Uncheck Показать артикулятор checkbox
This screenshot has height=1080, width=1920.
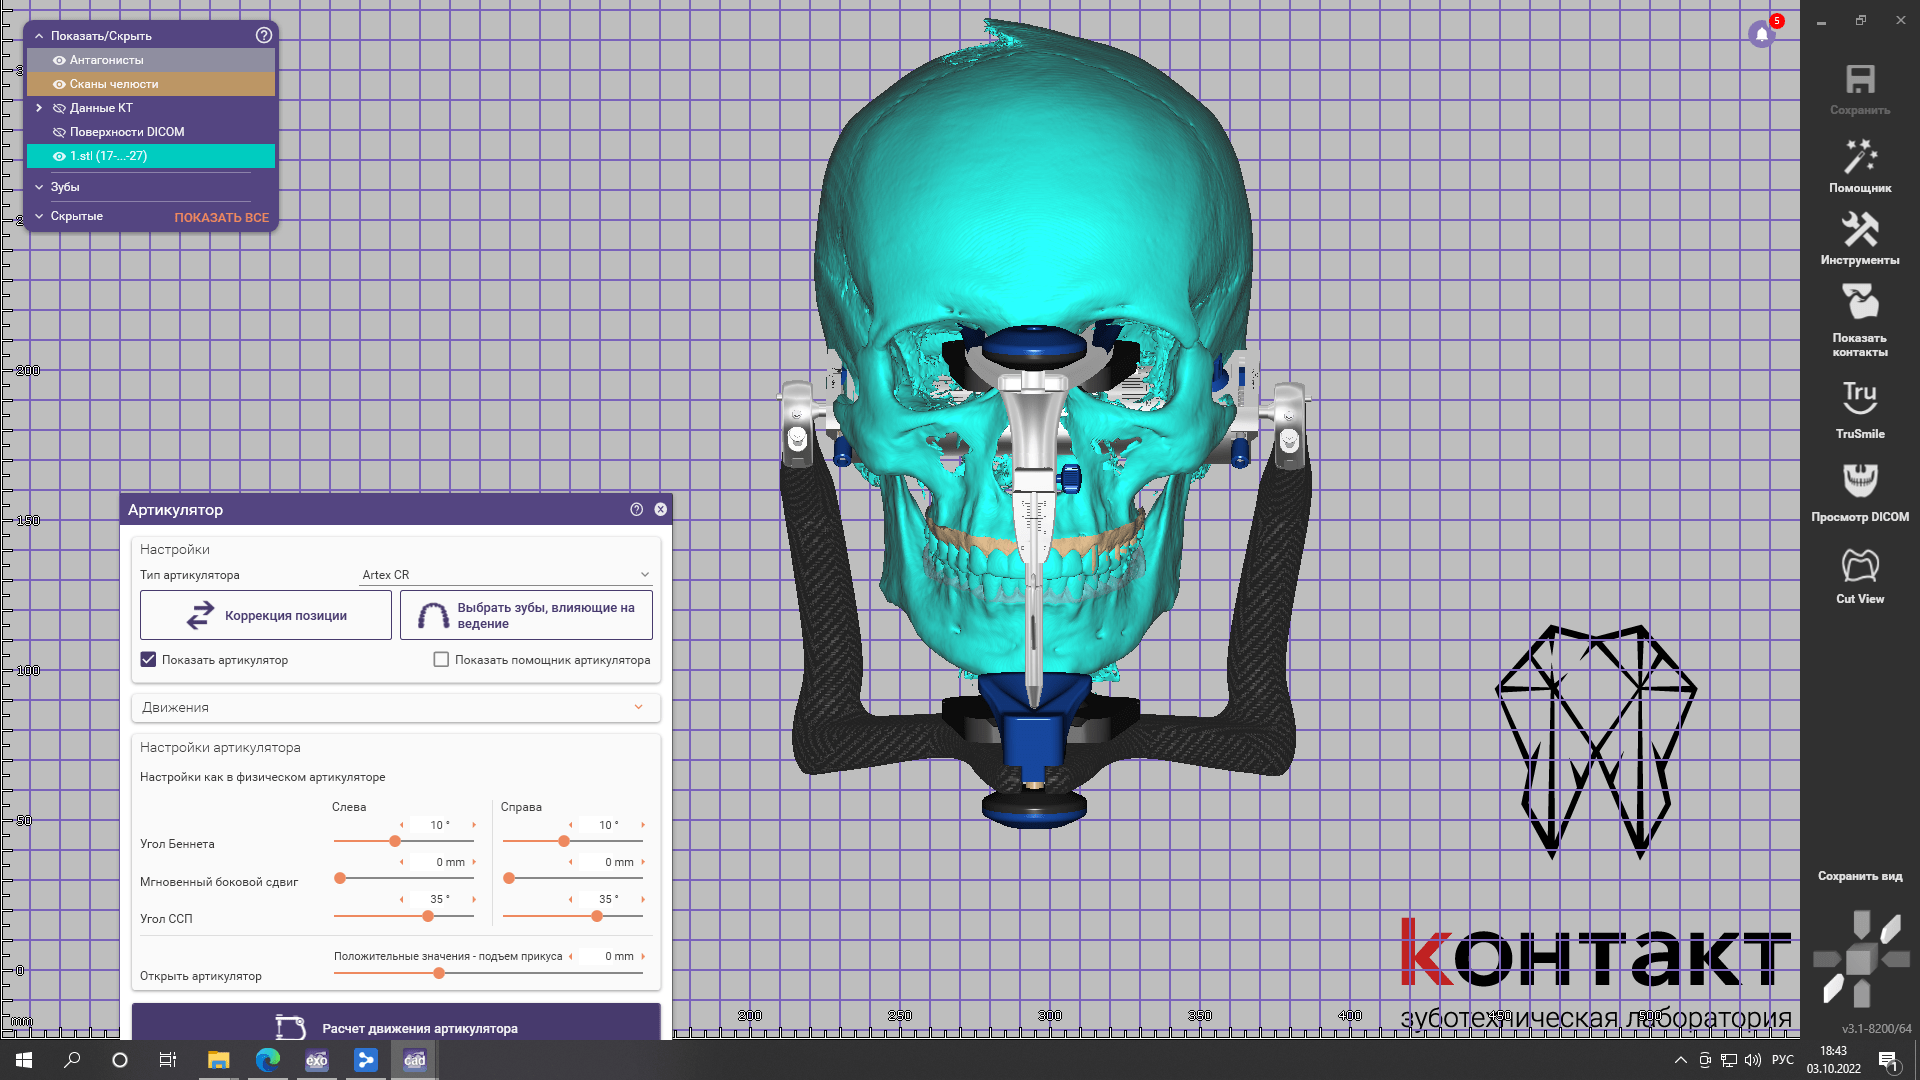(x=149, y=660)
